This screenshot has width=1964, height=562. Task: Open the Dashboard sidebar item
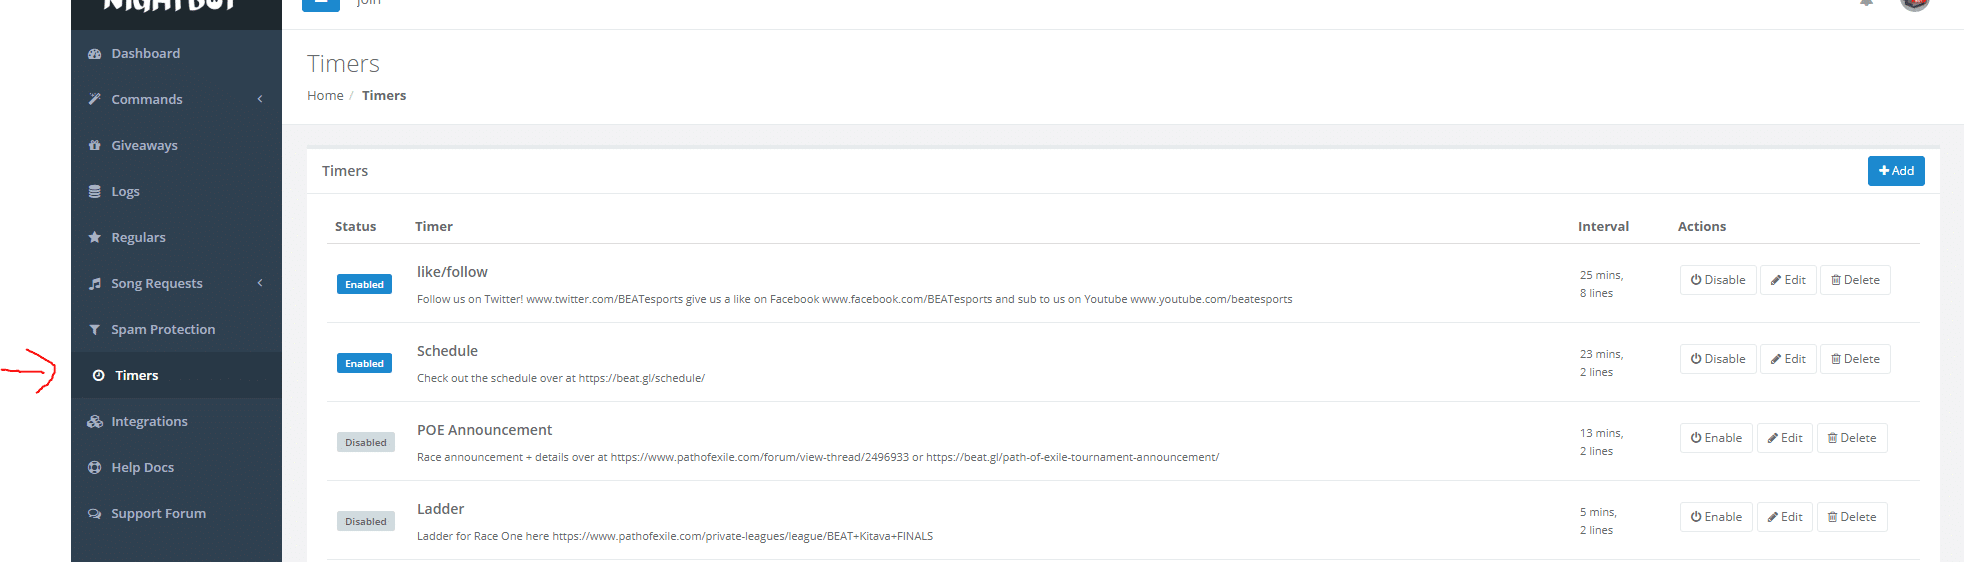[x=176, y=53]
